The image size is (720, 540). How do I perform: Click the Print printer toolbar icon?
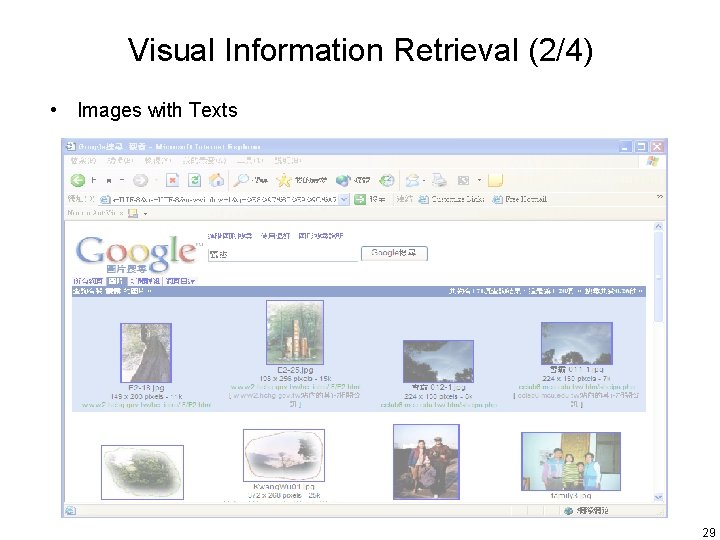point(439,180)
